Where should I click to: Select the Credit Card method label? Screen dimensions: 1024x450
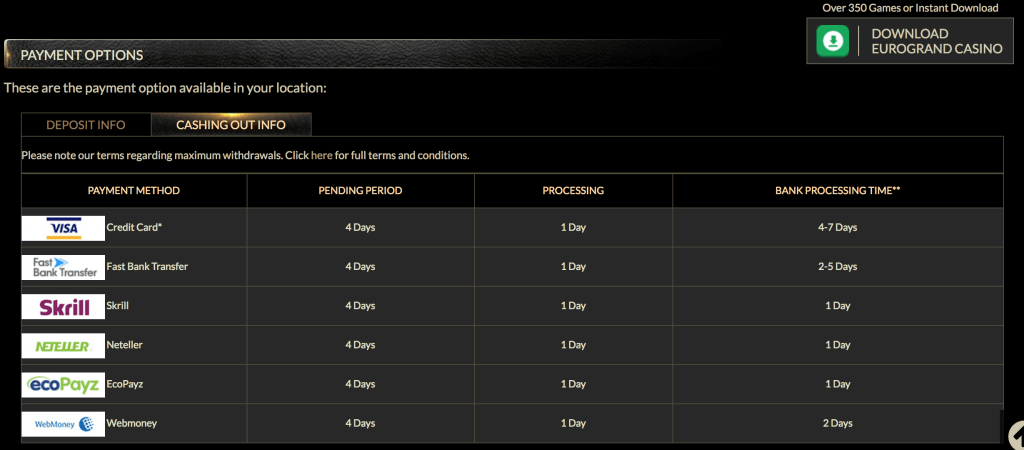tap(134, 228)
